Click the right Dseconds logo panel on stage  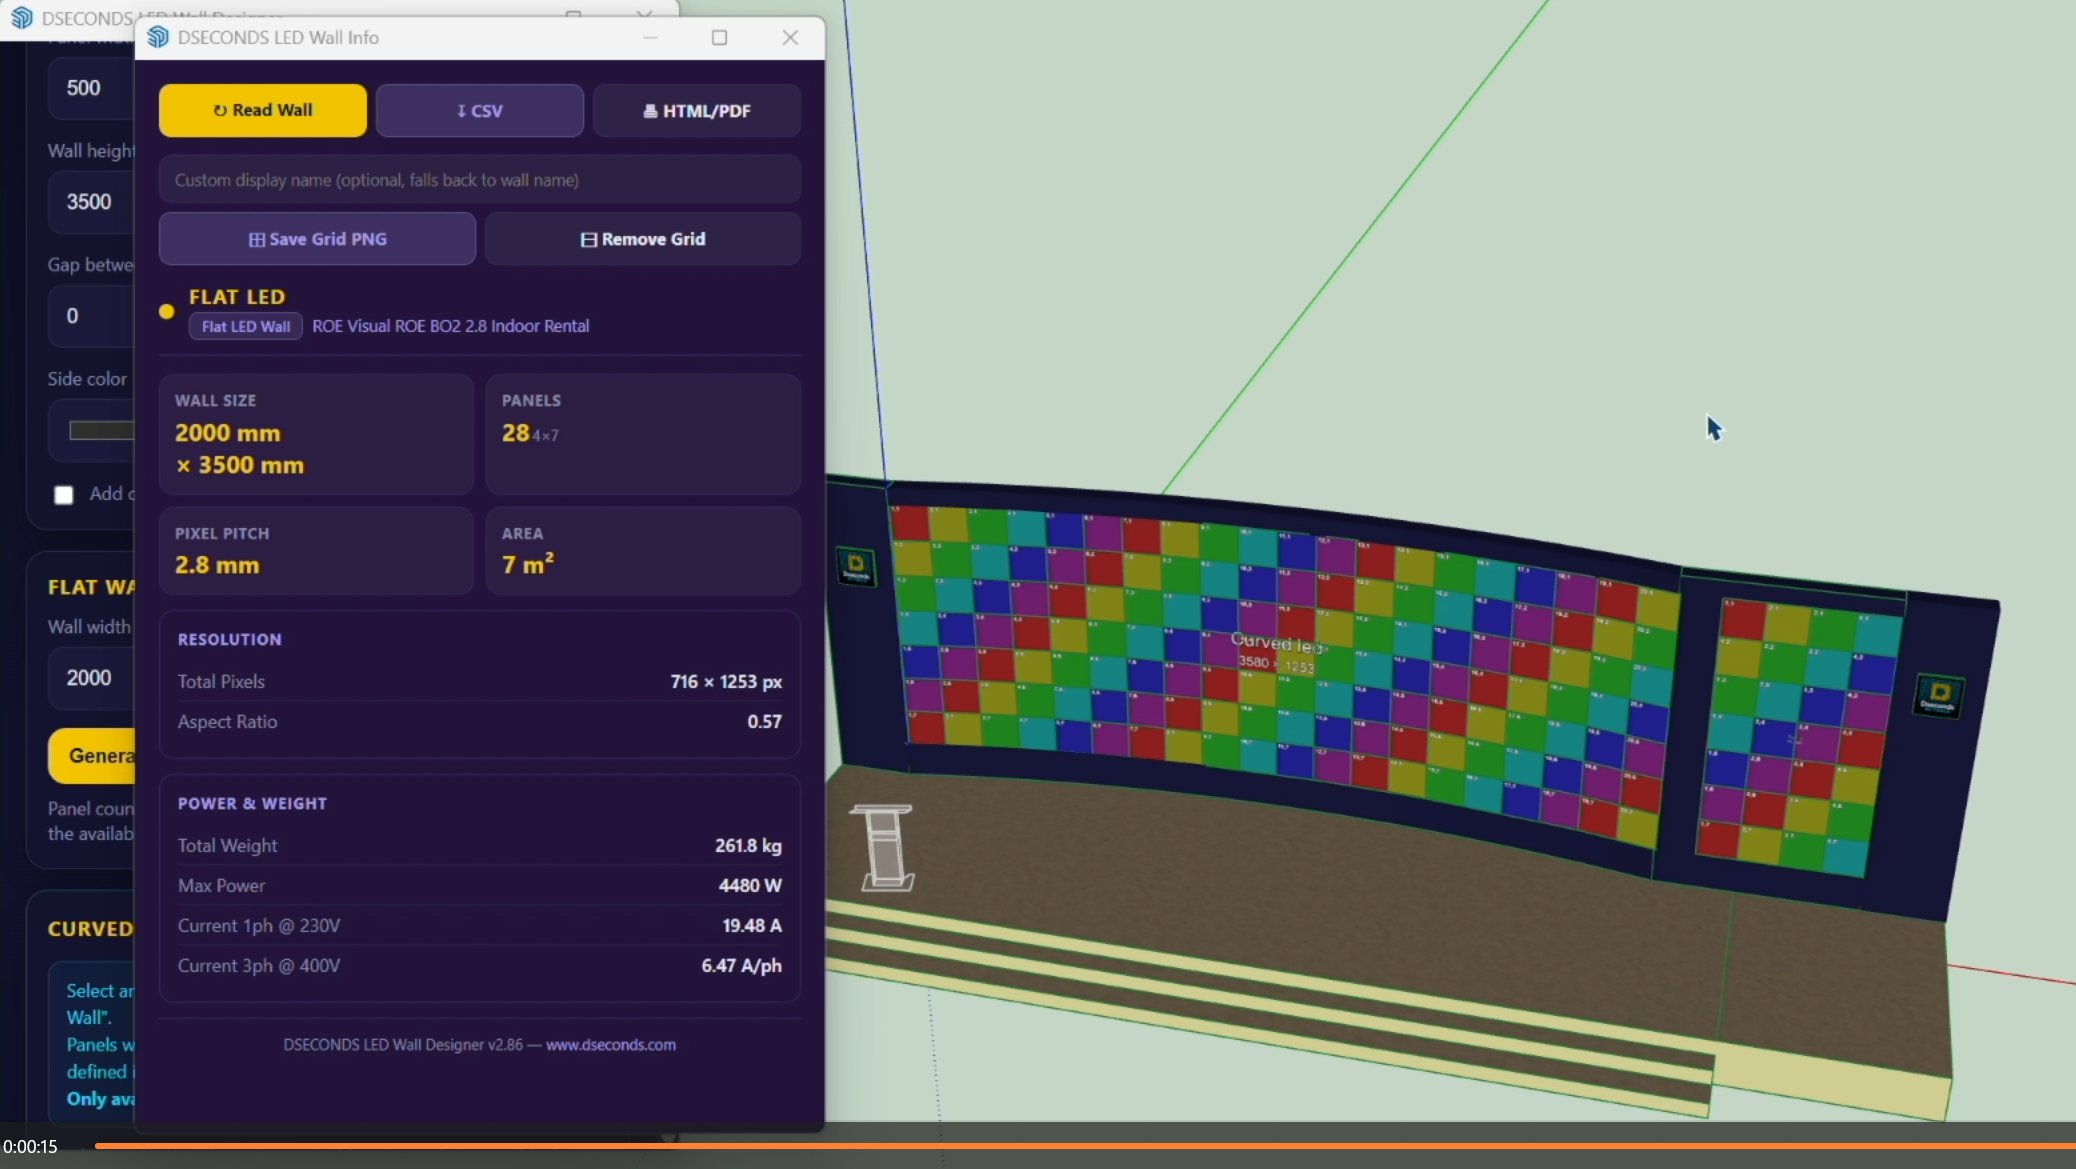pos(1938,696)
